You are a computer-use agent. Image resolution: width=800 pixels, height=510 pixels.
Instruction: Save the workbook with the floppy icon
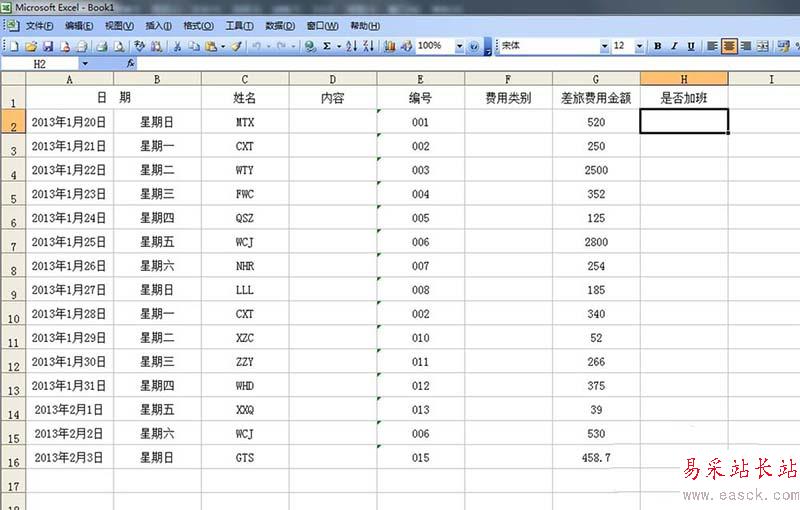[48, 46]
